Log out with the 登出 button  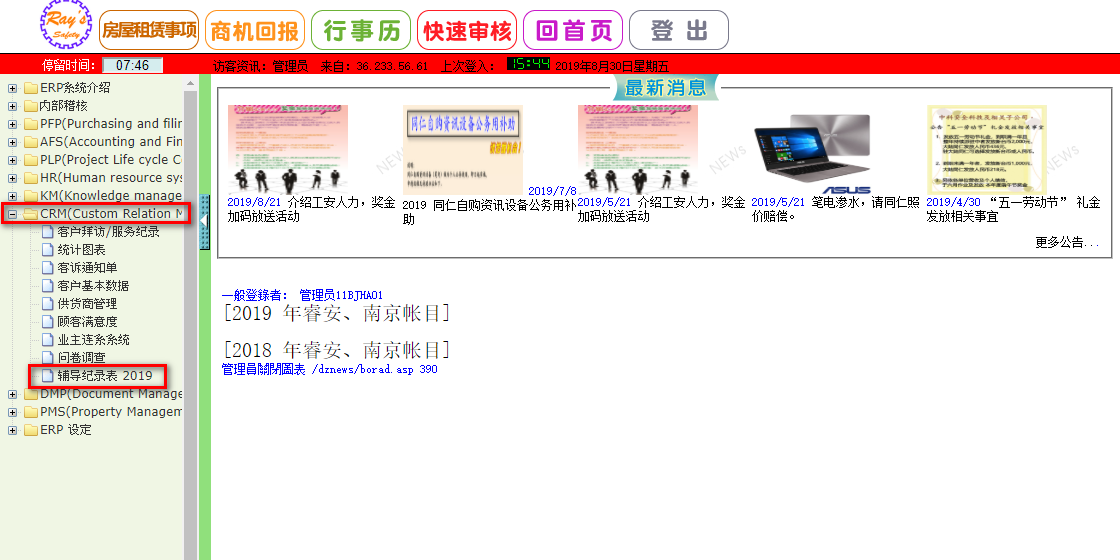click(679, 31)
